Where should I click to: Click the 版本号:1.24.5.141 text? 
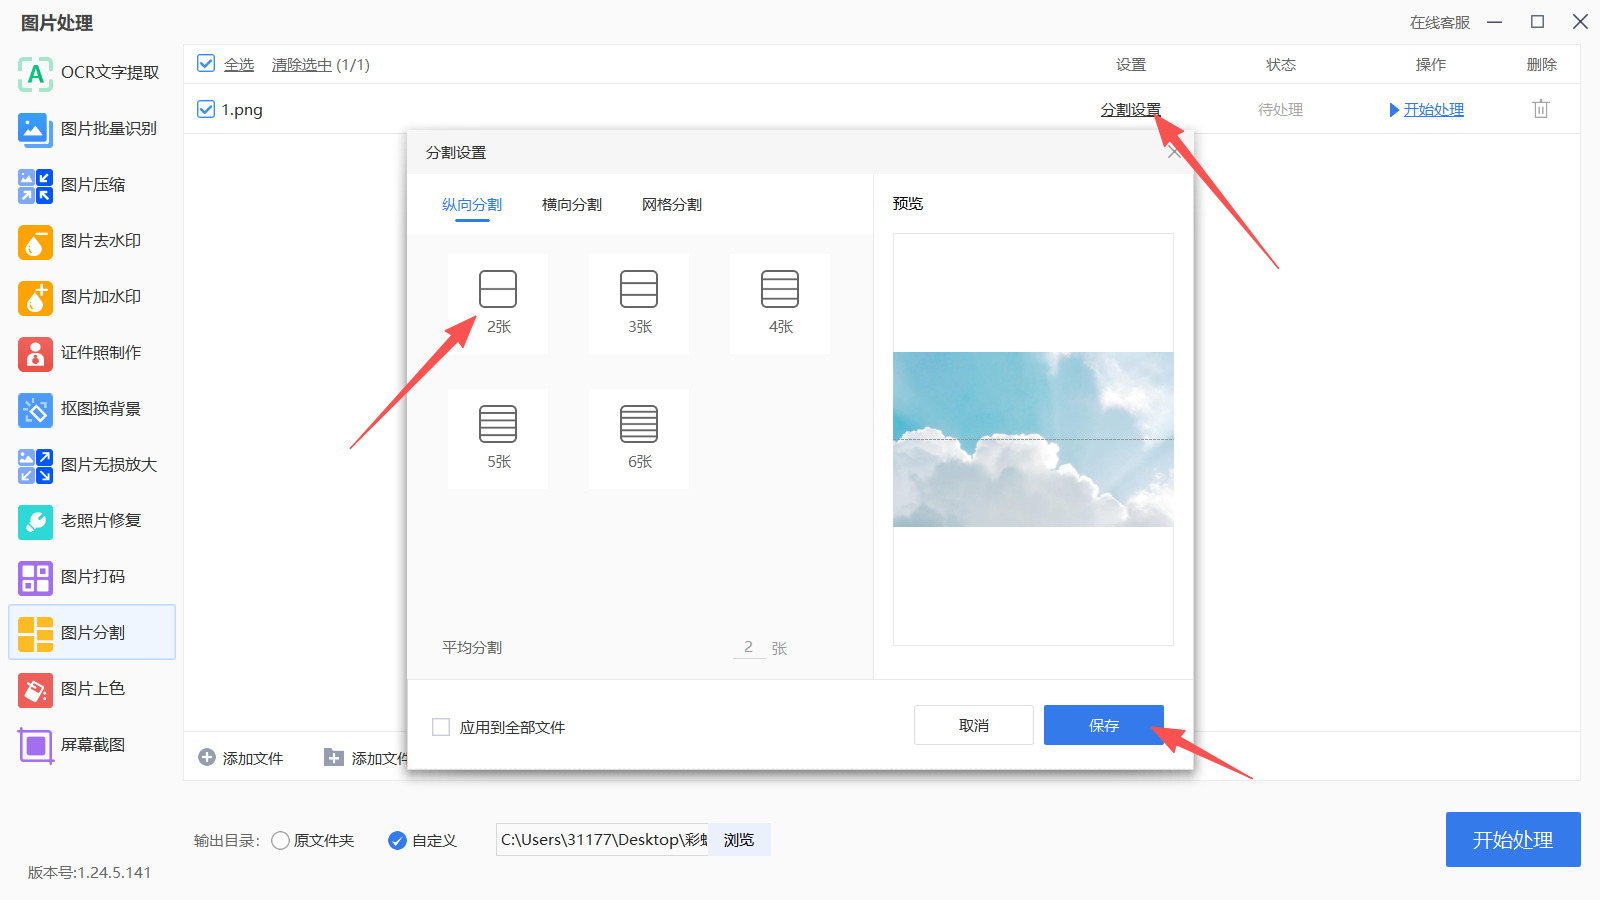coord(89,872)
